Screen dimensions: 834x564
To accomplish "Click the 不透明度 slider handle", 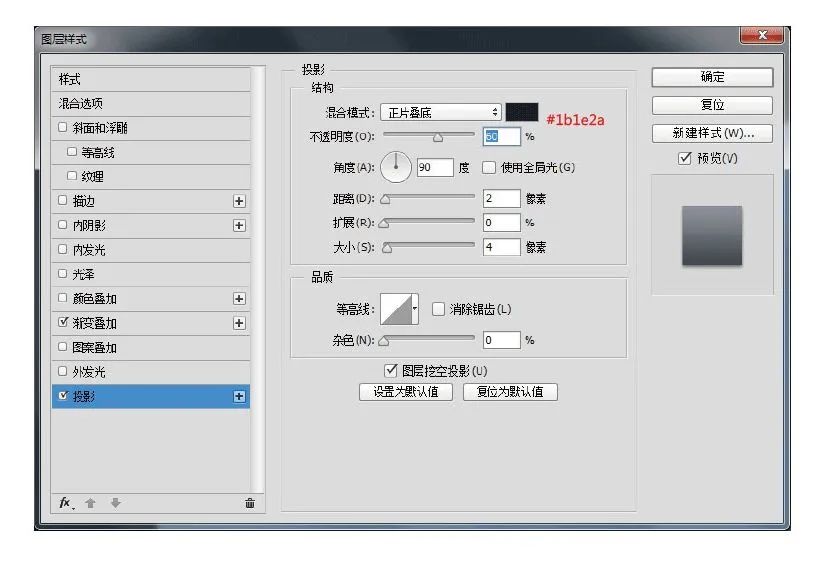I will (438, 138).
